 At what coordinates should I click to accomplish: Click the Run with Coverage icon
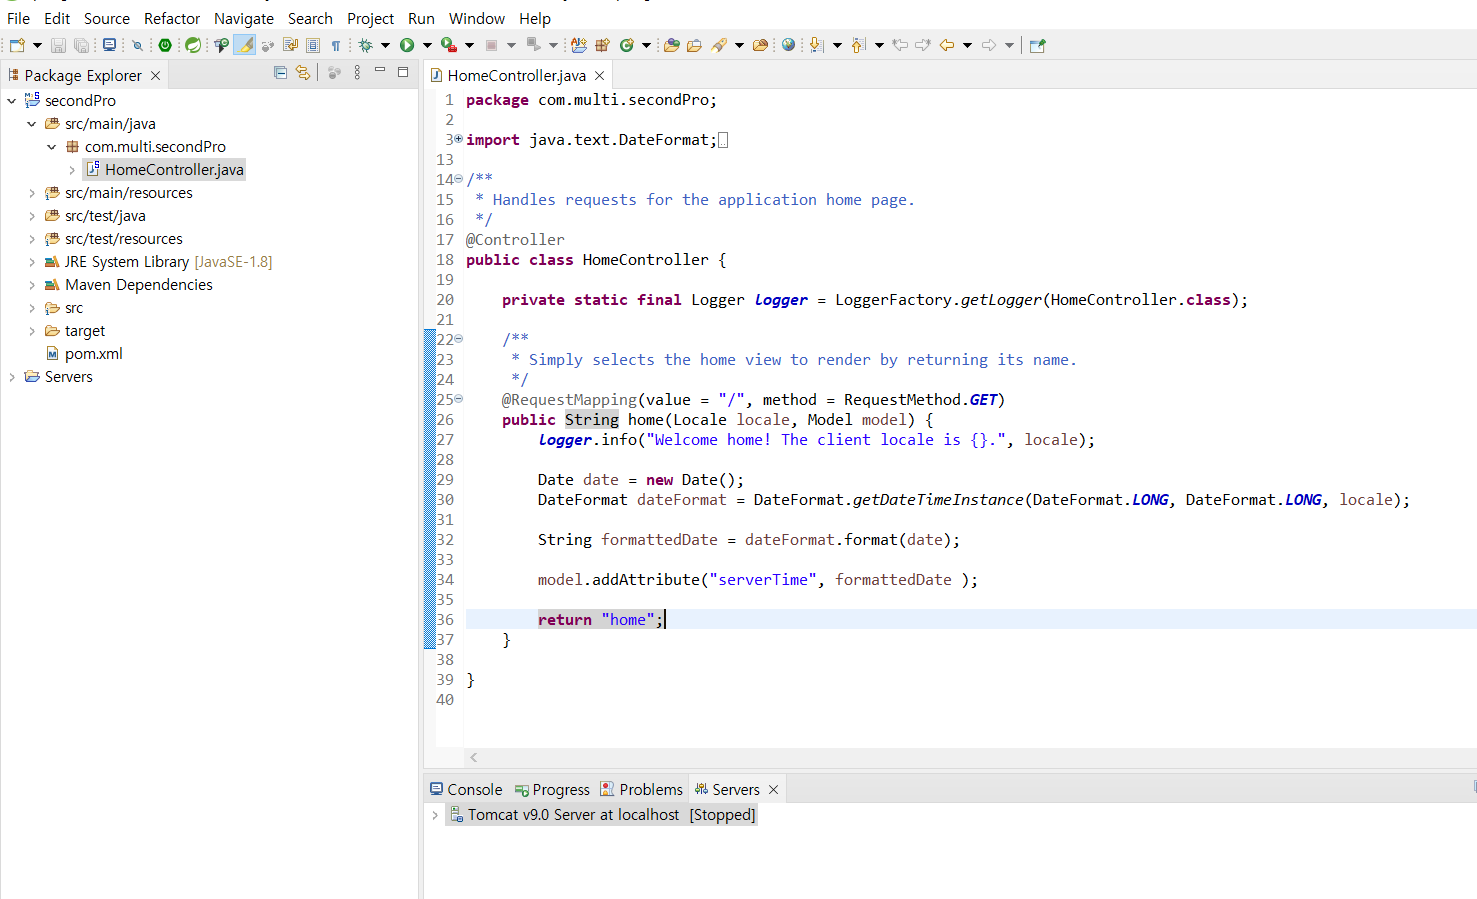(449, 45)
